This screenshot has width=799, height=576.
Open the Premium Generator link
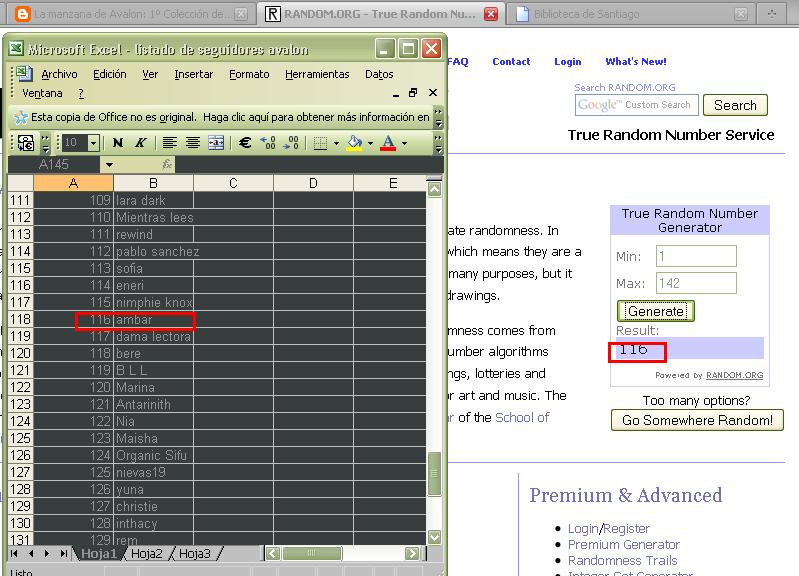[624, 544]
